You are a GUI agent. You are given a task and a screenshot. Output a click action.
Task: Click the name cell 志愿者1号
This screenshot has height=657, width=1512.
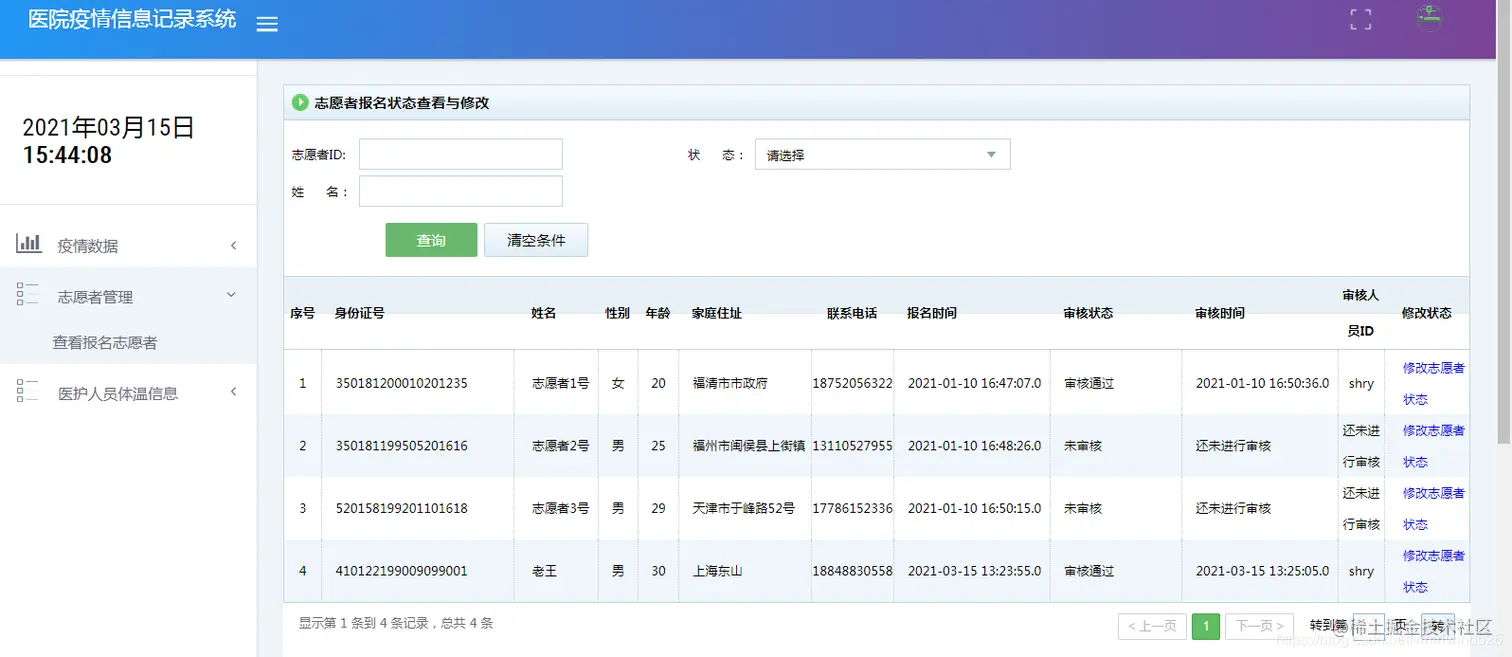pos(560,383)
